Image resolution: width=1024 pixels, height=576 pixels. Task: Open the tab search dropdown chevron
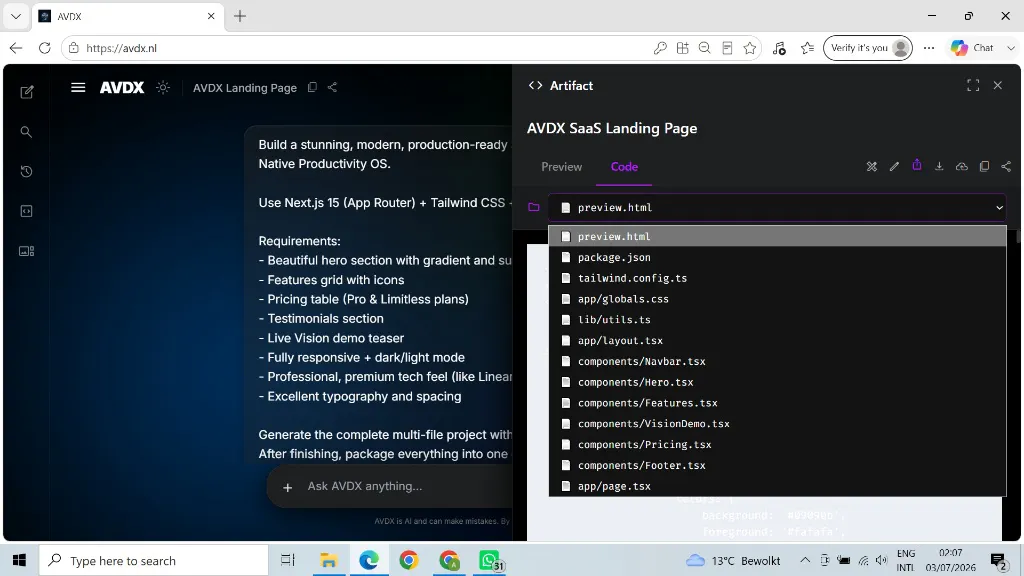(16, 16)
